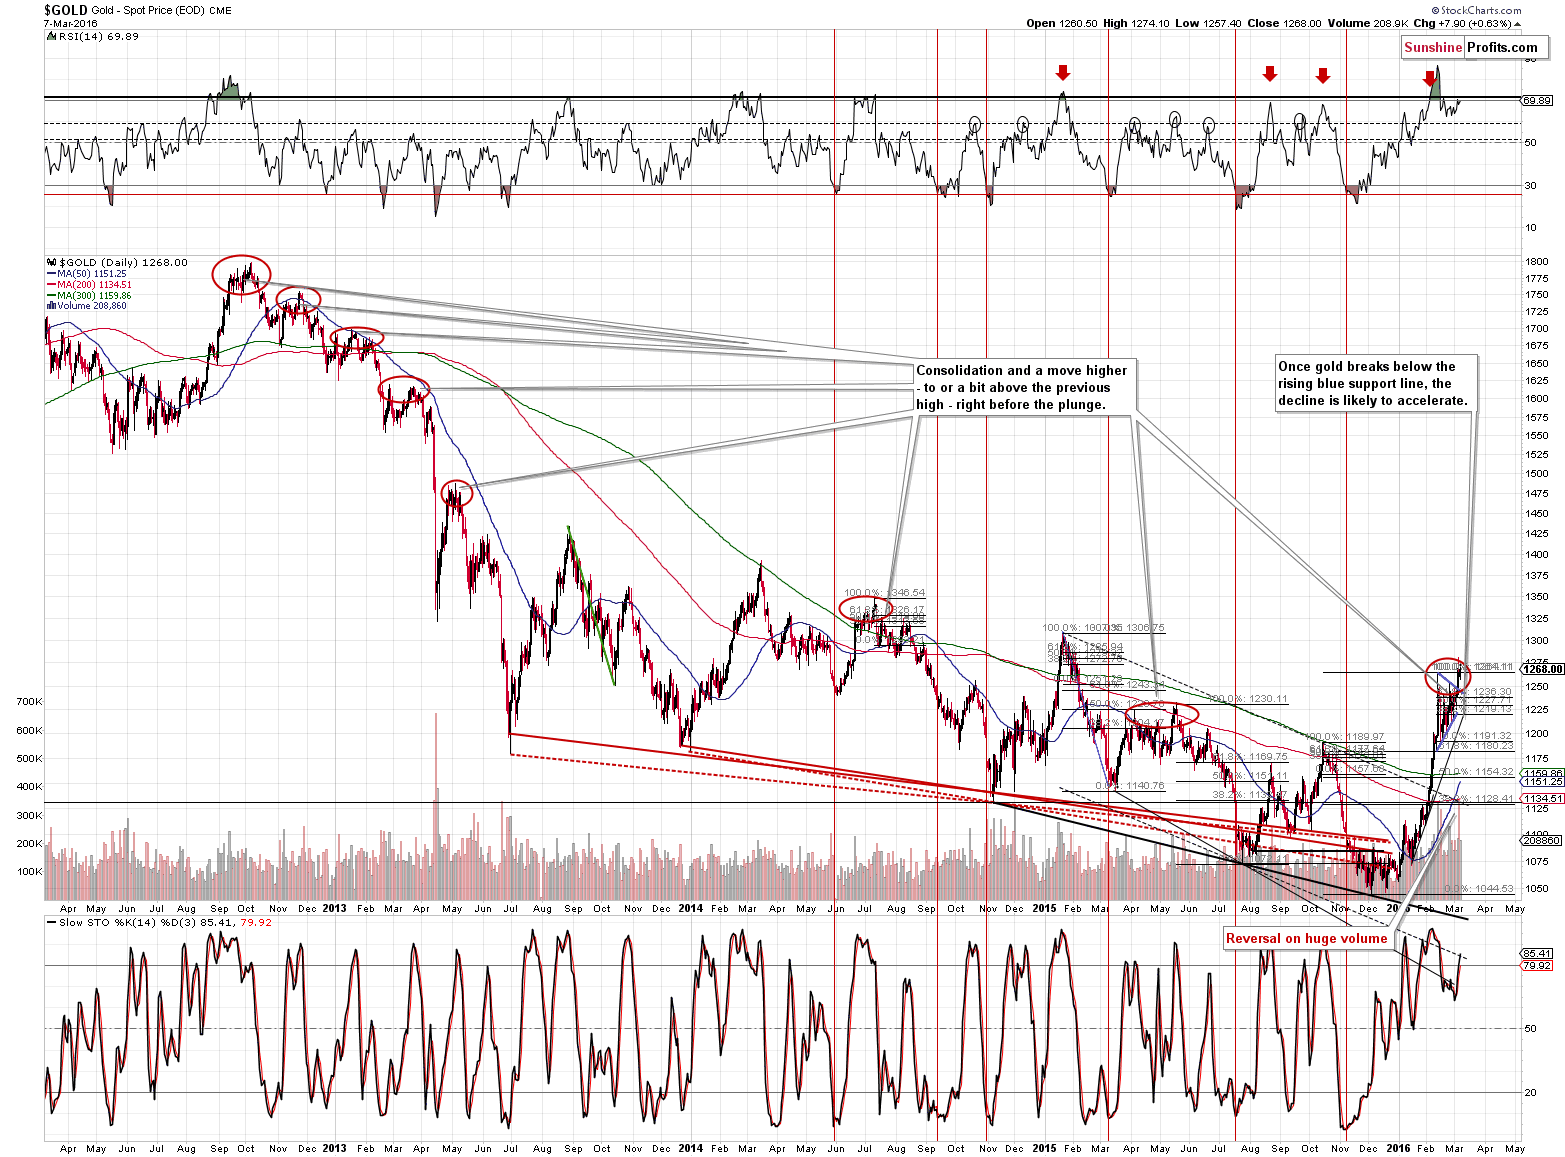Click the RSI(14) 69.89 label
The width and height of the screenshot is (1565, 1157).
pyautogui.click(x=98, y=36)
